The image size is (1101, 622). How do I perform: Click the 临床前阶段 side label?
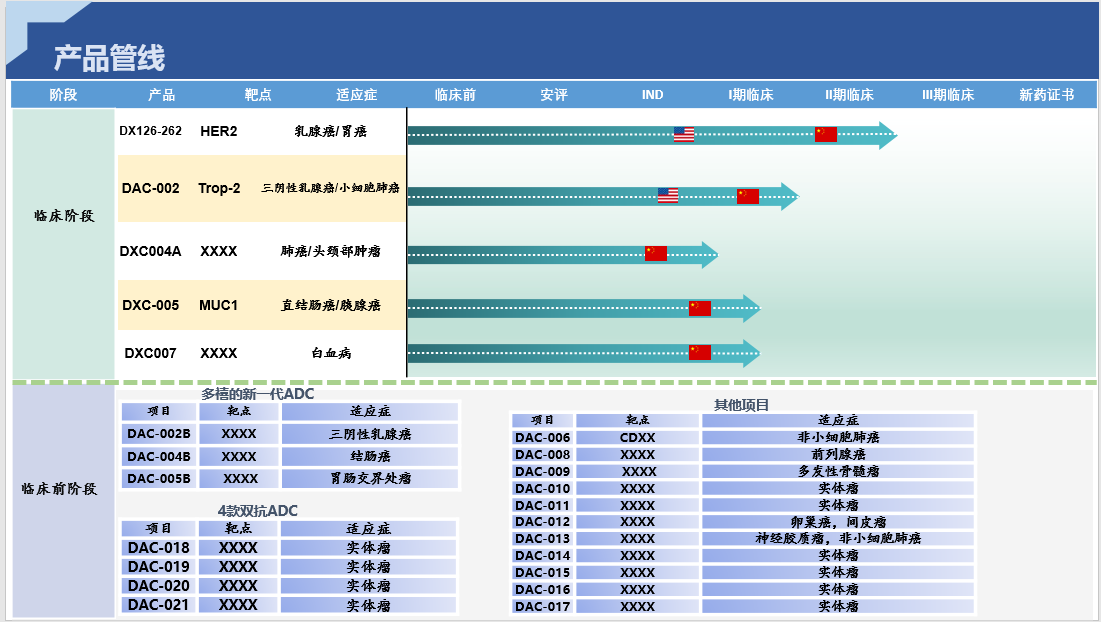(59, 489)
